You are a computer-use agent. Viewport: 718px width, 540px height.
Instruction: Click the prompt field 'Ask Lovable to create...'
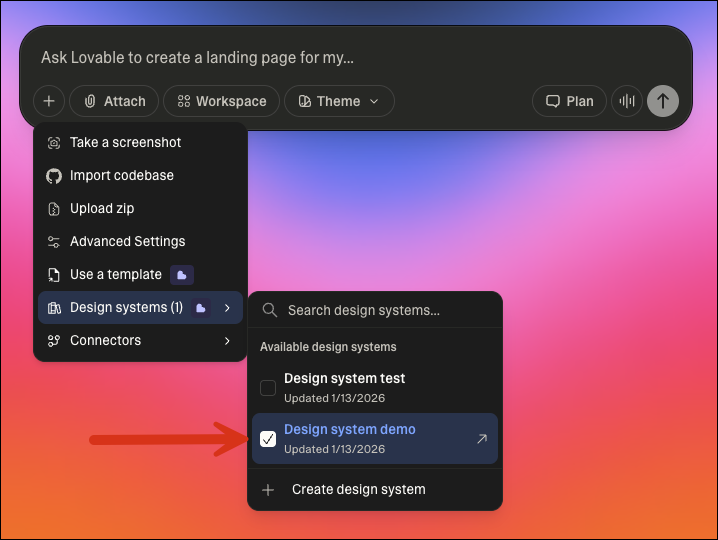tap(197, 58)
